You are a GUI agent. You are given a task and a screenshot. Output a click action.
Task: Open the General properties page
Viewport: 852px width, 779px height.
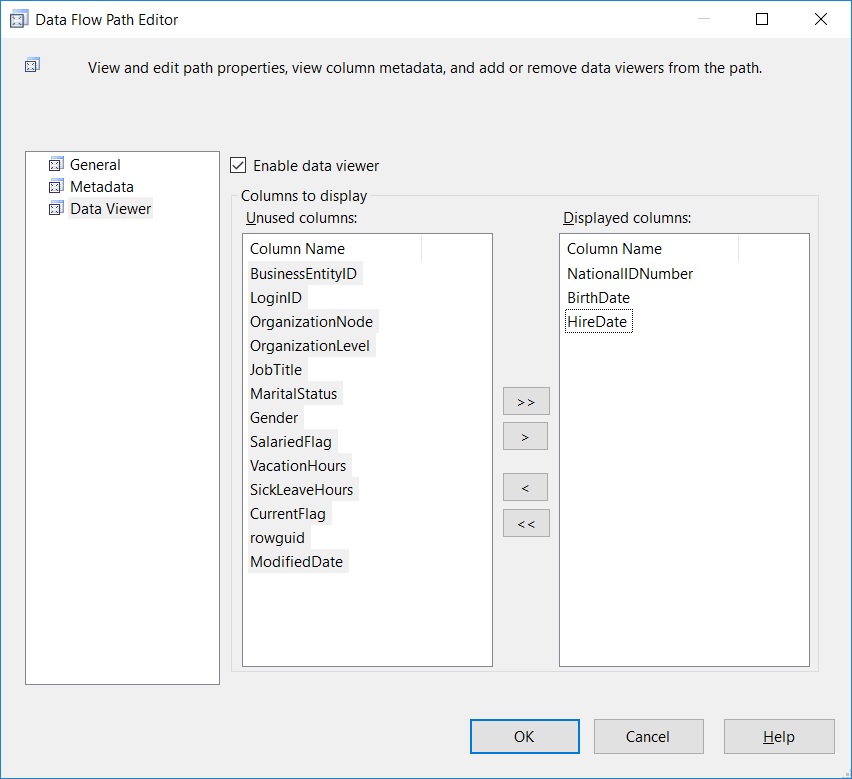coord(97,164)
